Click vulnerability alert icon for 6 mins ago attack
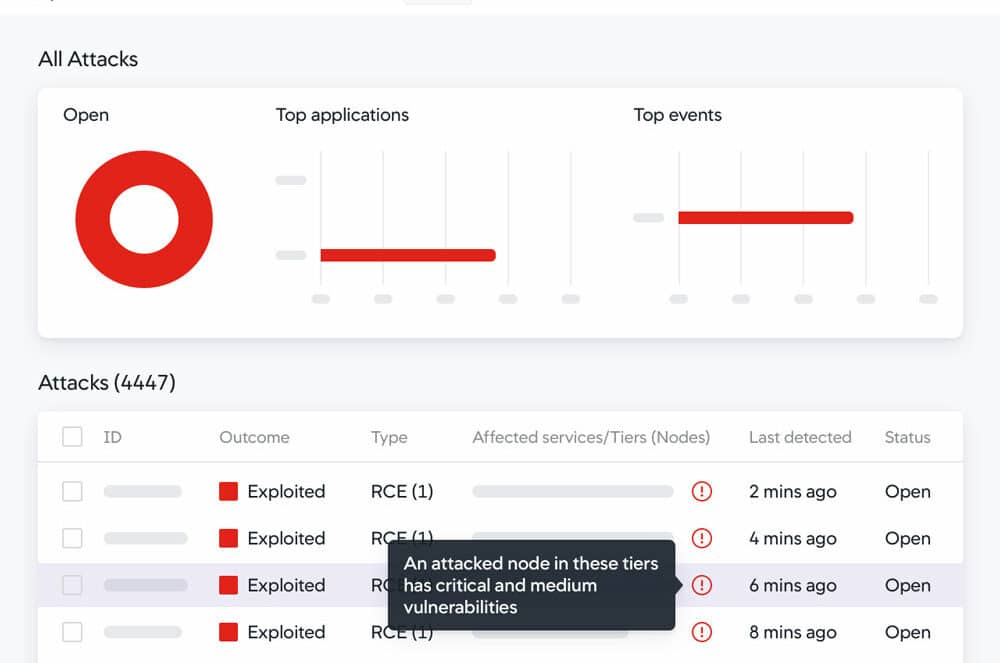The width and height of the screenshot is (1000, 663). coord(702,585)
